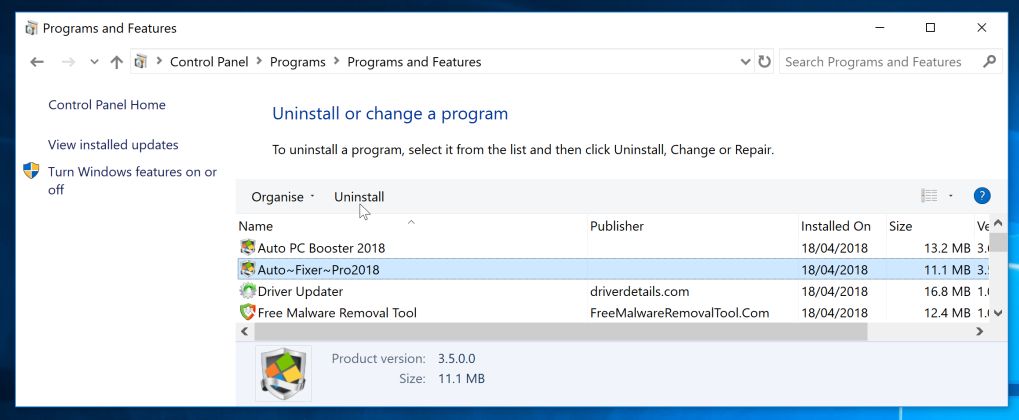Click the back navigation arrow
Image resolution: width=1019 pixels, height=420 pixels.
point(37,62)
